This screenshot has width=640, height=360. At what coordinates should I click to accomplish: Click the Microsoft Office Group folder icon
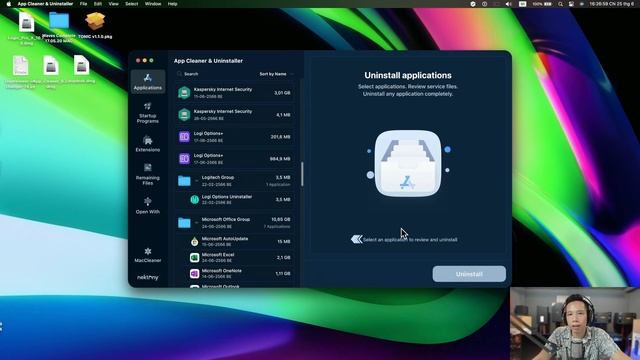pos(184,222)
